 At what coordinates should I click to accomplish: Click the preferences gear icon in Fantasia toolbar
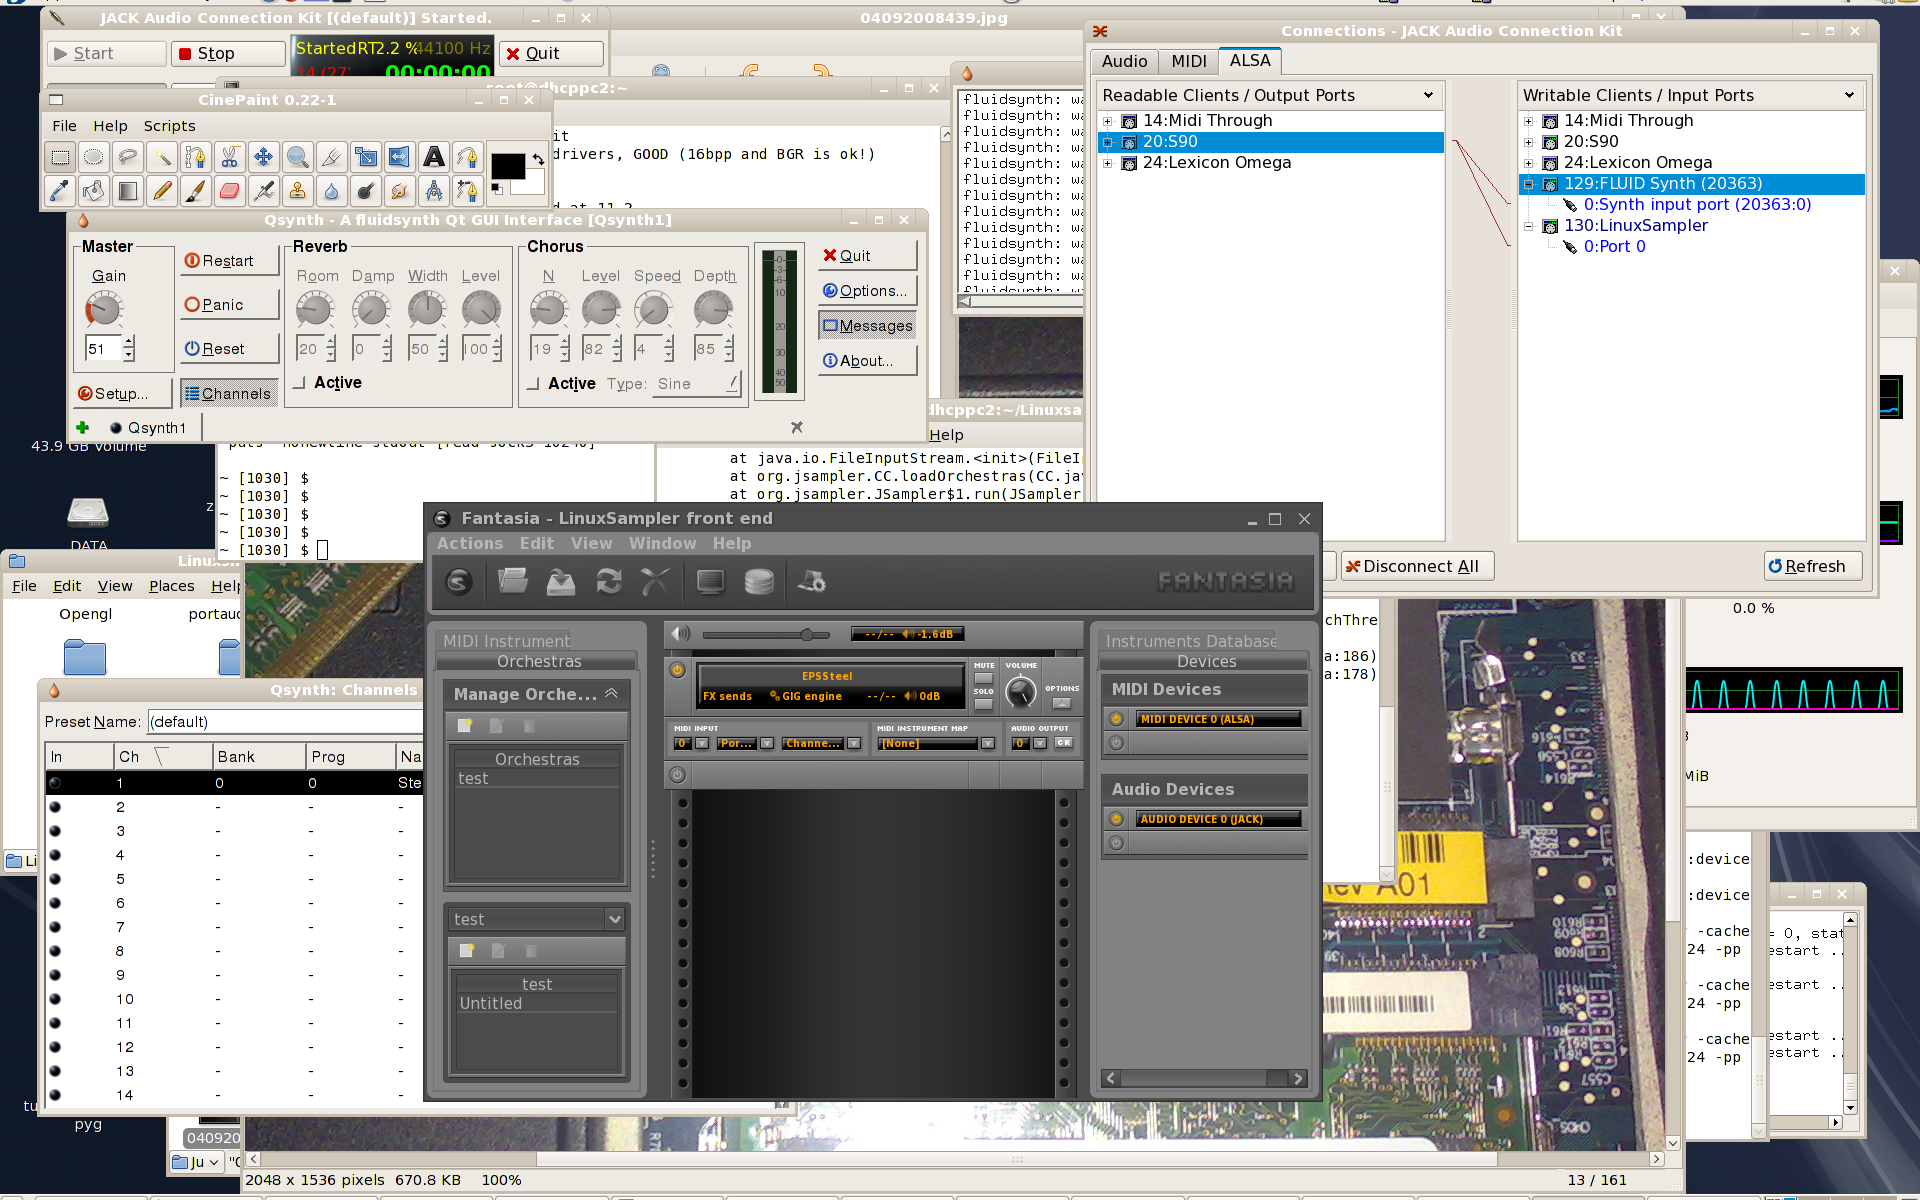pyautogui.click(x=811, y=581)
